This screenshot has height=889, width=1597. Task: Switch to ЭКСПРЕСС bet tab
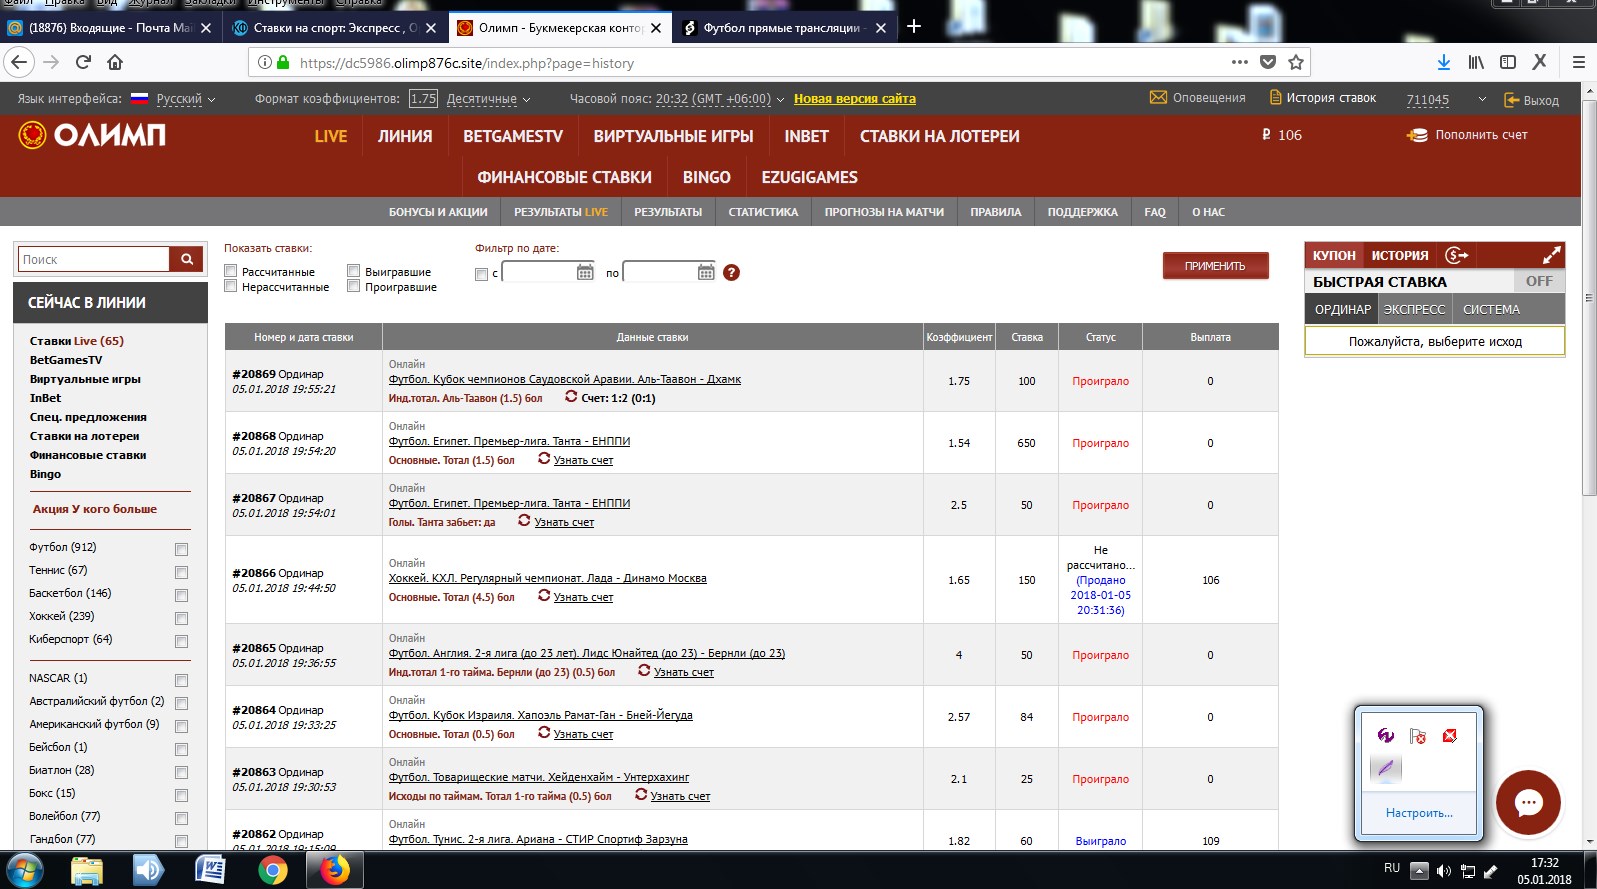point(1414,309)
